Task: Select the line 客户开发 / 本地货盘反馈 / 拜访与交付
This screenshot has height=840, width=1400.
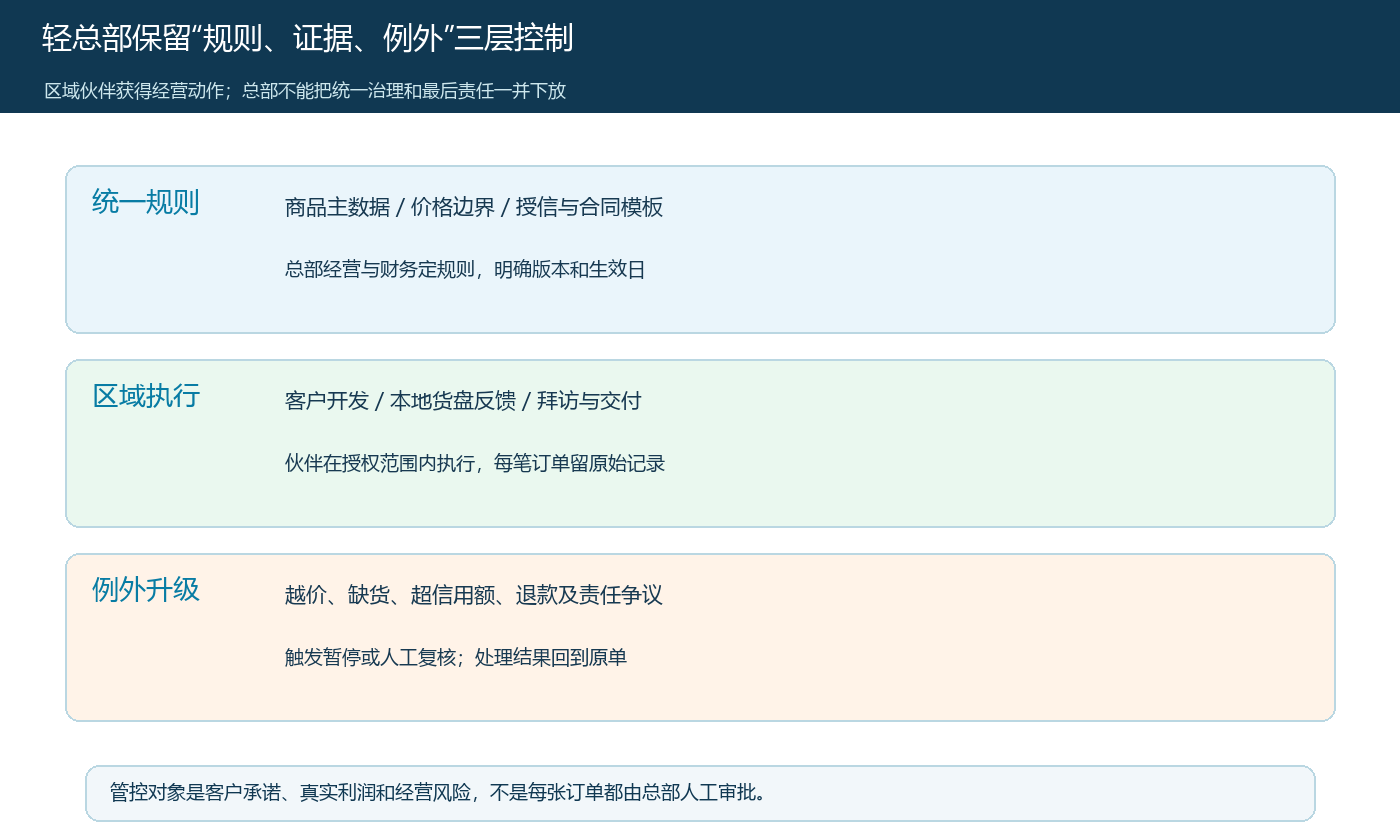Action: (463, 402)
